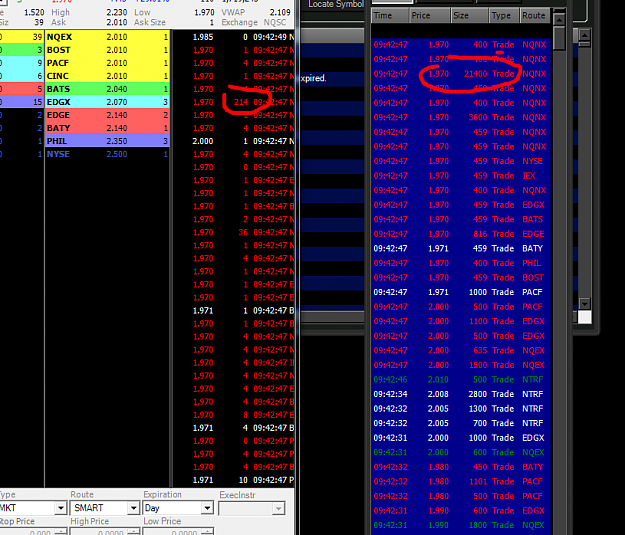Click the 400 Trade PHIL row

[461, 263]
